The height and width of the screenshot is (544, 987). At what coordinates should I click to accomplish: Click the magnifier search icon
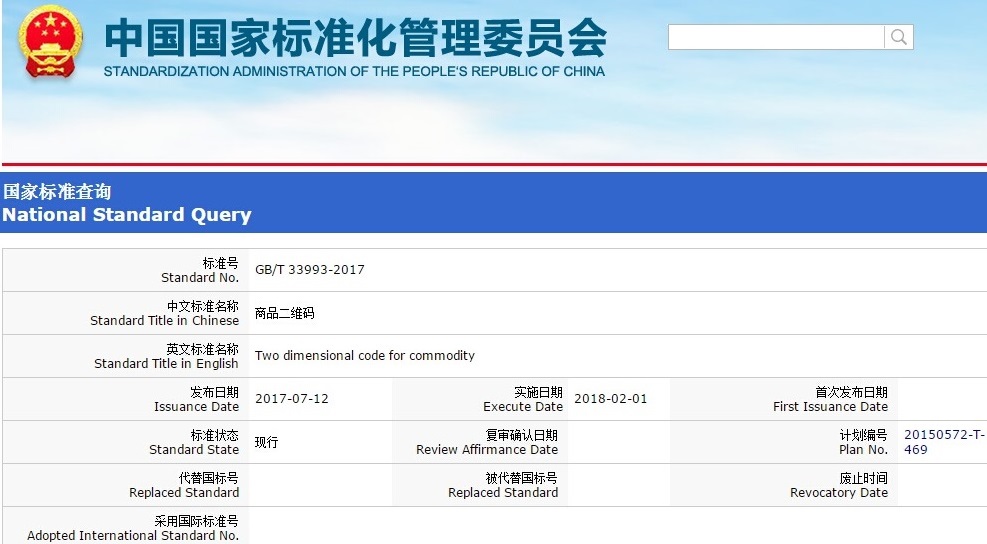[x=899, y=37]
